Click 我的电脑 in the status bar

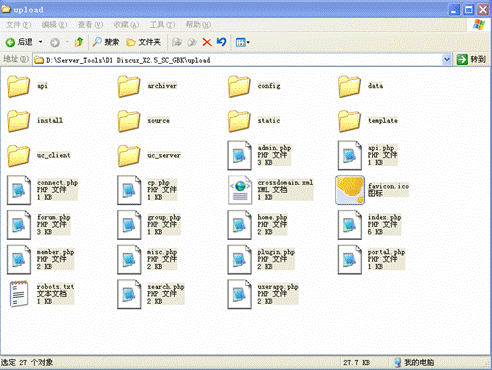click(x=419, y=362)
